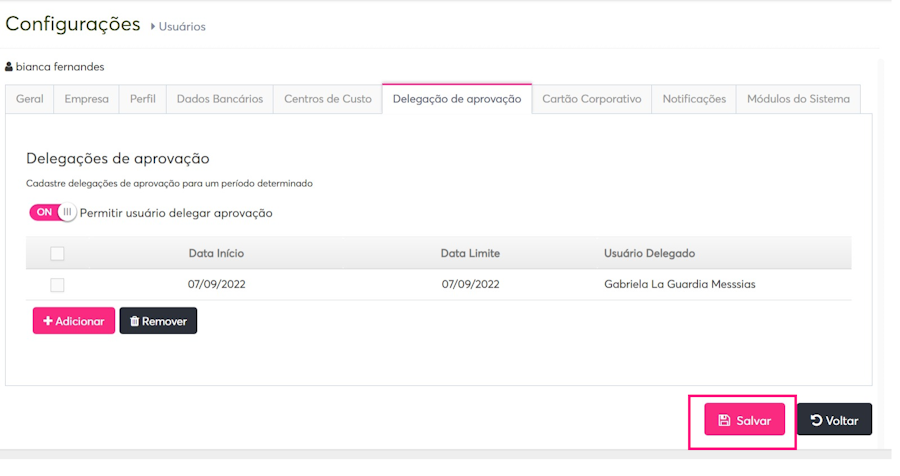Viewport: 900px width, 476px height.
Task: Click the Usuários breadcrumb link
Action: tap(182, 27)
